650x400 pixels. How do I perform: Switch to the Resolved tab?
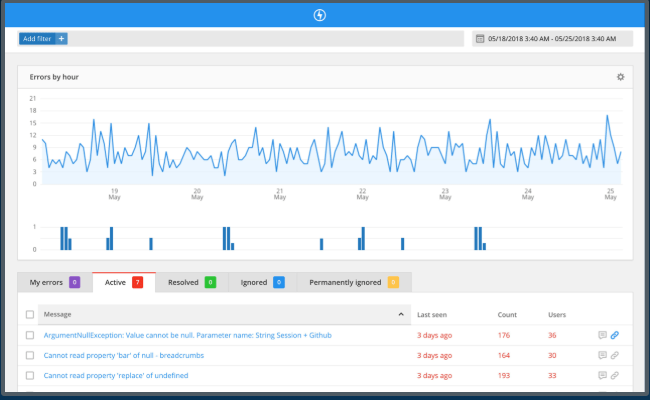[192, 282]
